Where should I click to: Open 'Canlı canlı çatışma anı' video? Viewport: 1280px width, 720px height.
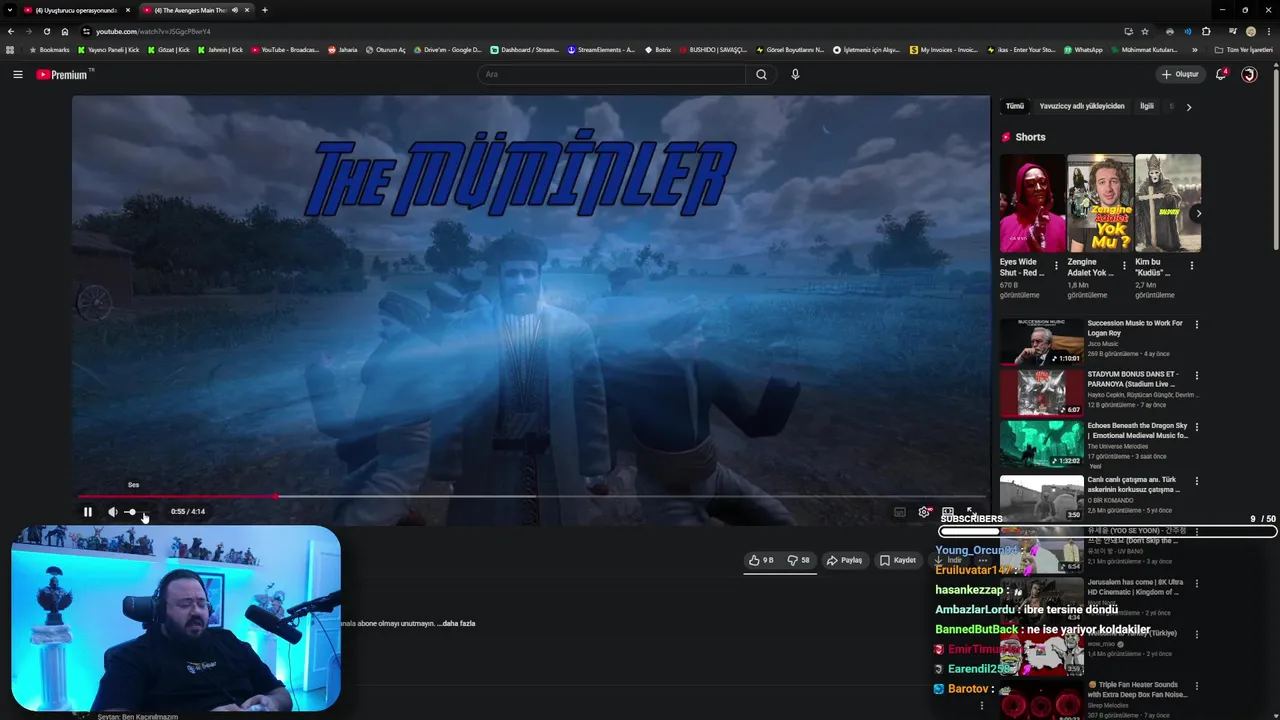(x=1134, y=484)
